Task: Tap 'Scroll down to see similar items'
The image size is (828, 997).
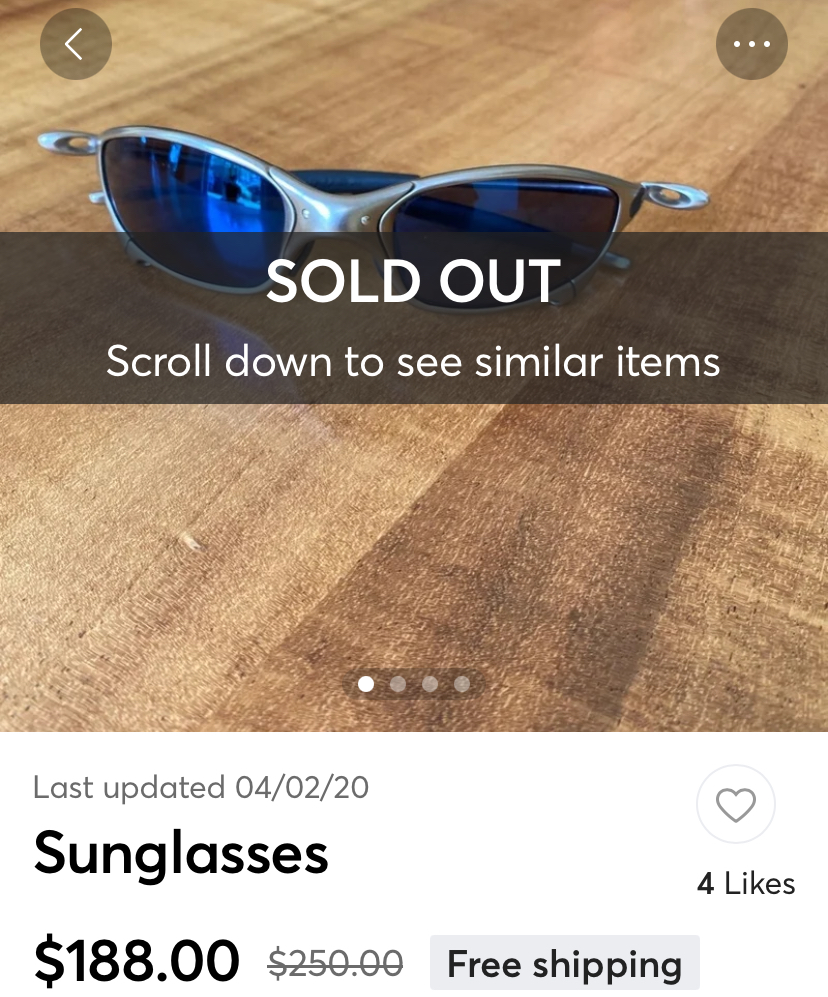Action: pos(413,360)
